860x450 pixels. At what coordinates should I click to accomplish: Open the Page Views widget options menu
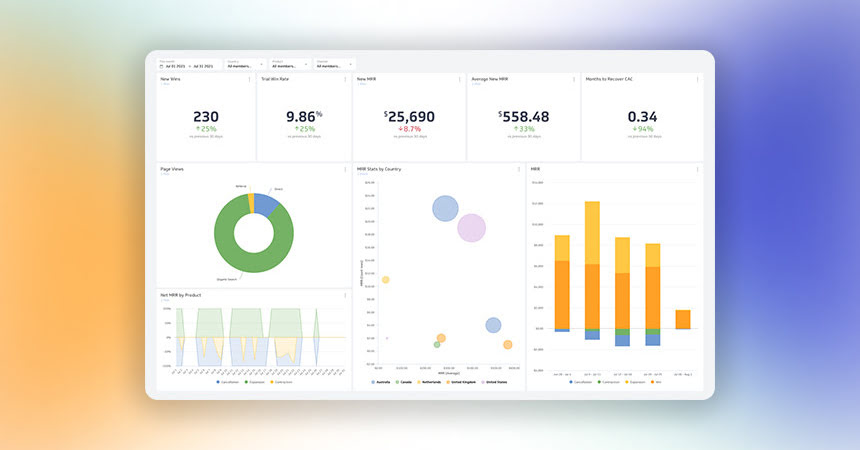[x=345, y=170]
